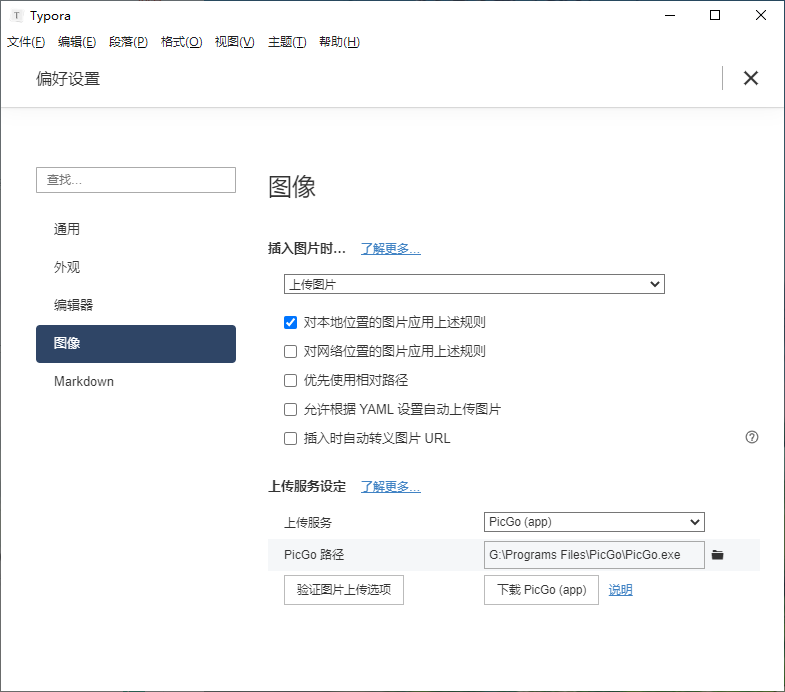Check 优先使用相对路径 option
The width and height of the screenshot is (785, 692).
point(290,381)
